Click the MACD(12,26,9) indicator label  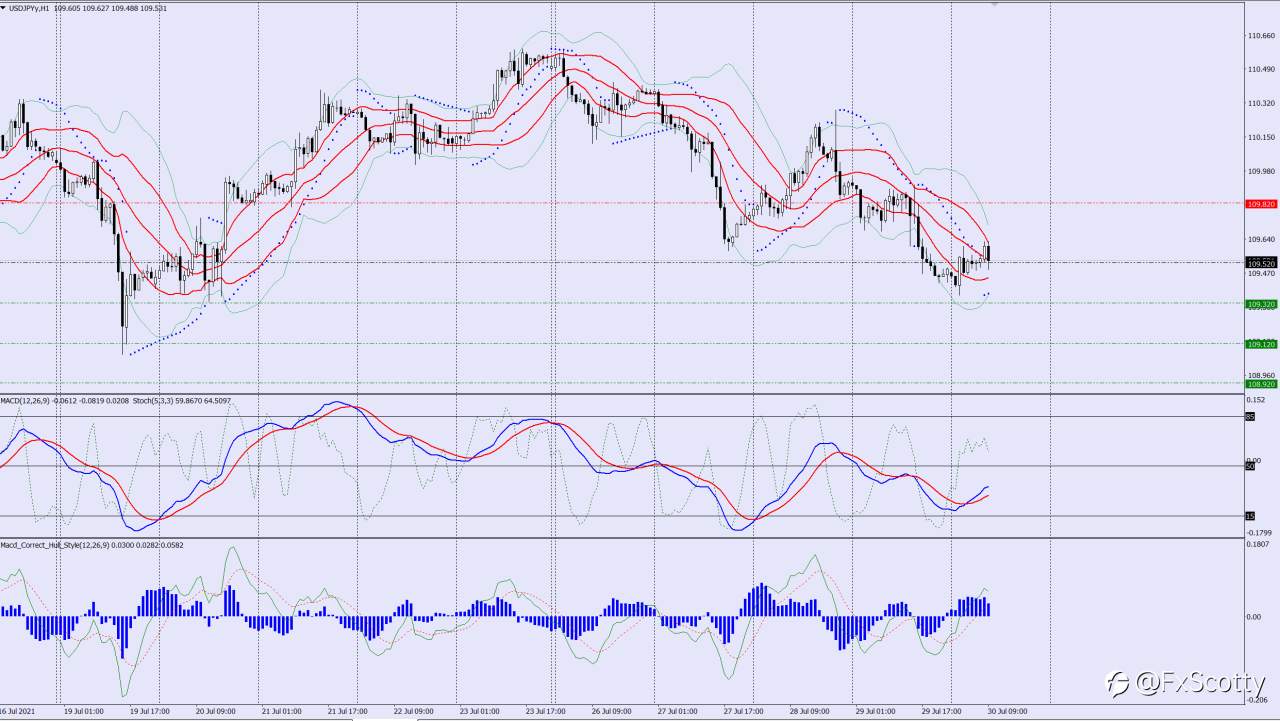click(x=26, y=400)
